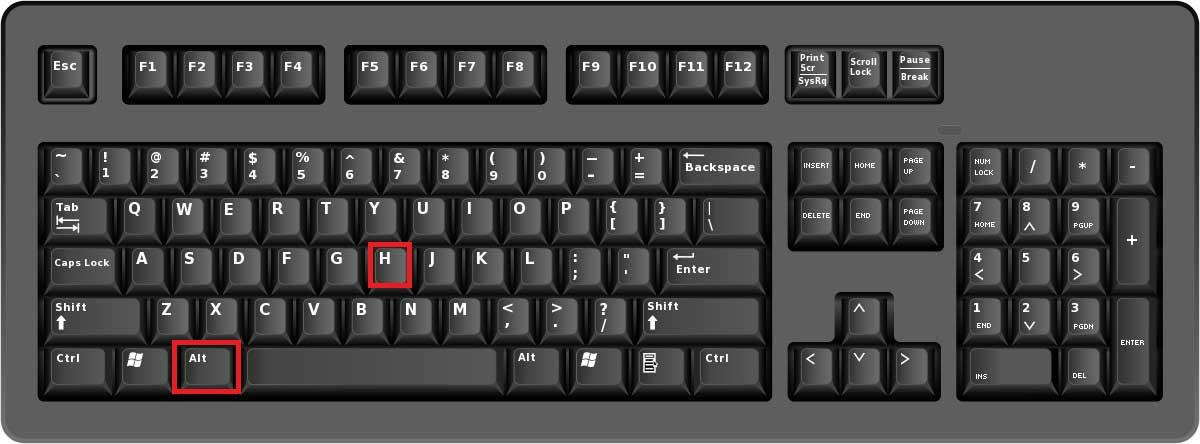This screenshot has height=444, width=1200.
Task: Click the Esc key
Action: 67,70
